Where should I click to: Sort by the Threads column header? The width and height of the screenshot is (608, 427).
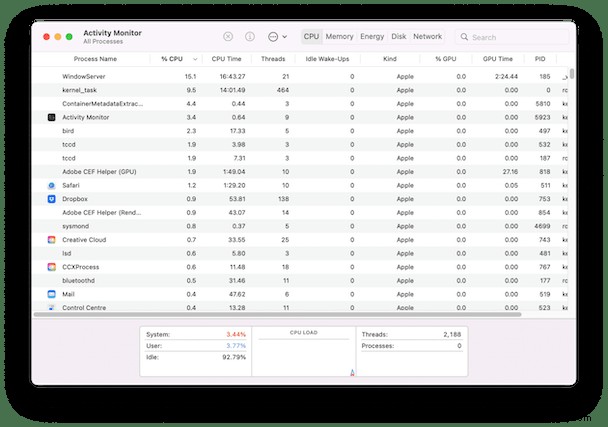pyautogui.click(x=273, y=59)
